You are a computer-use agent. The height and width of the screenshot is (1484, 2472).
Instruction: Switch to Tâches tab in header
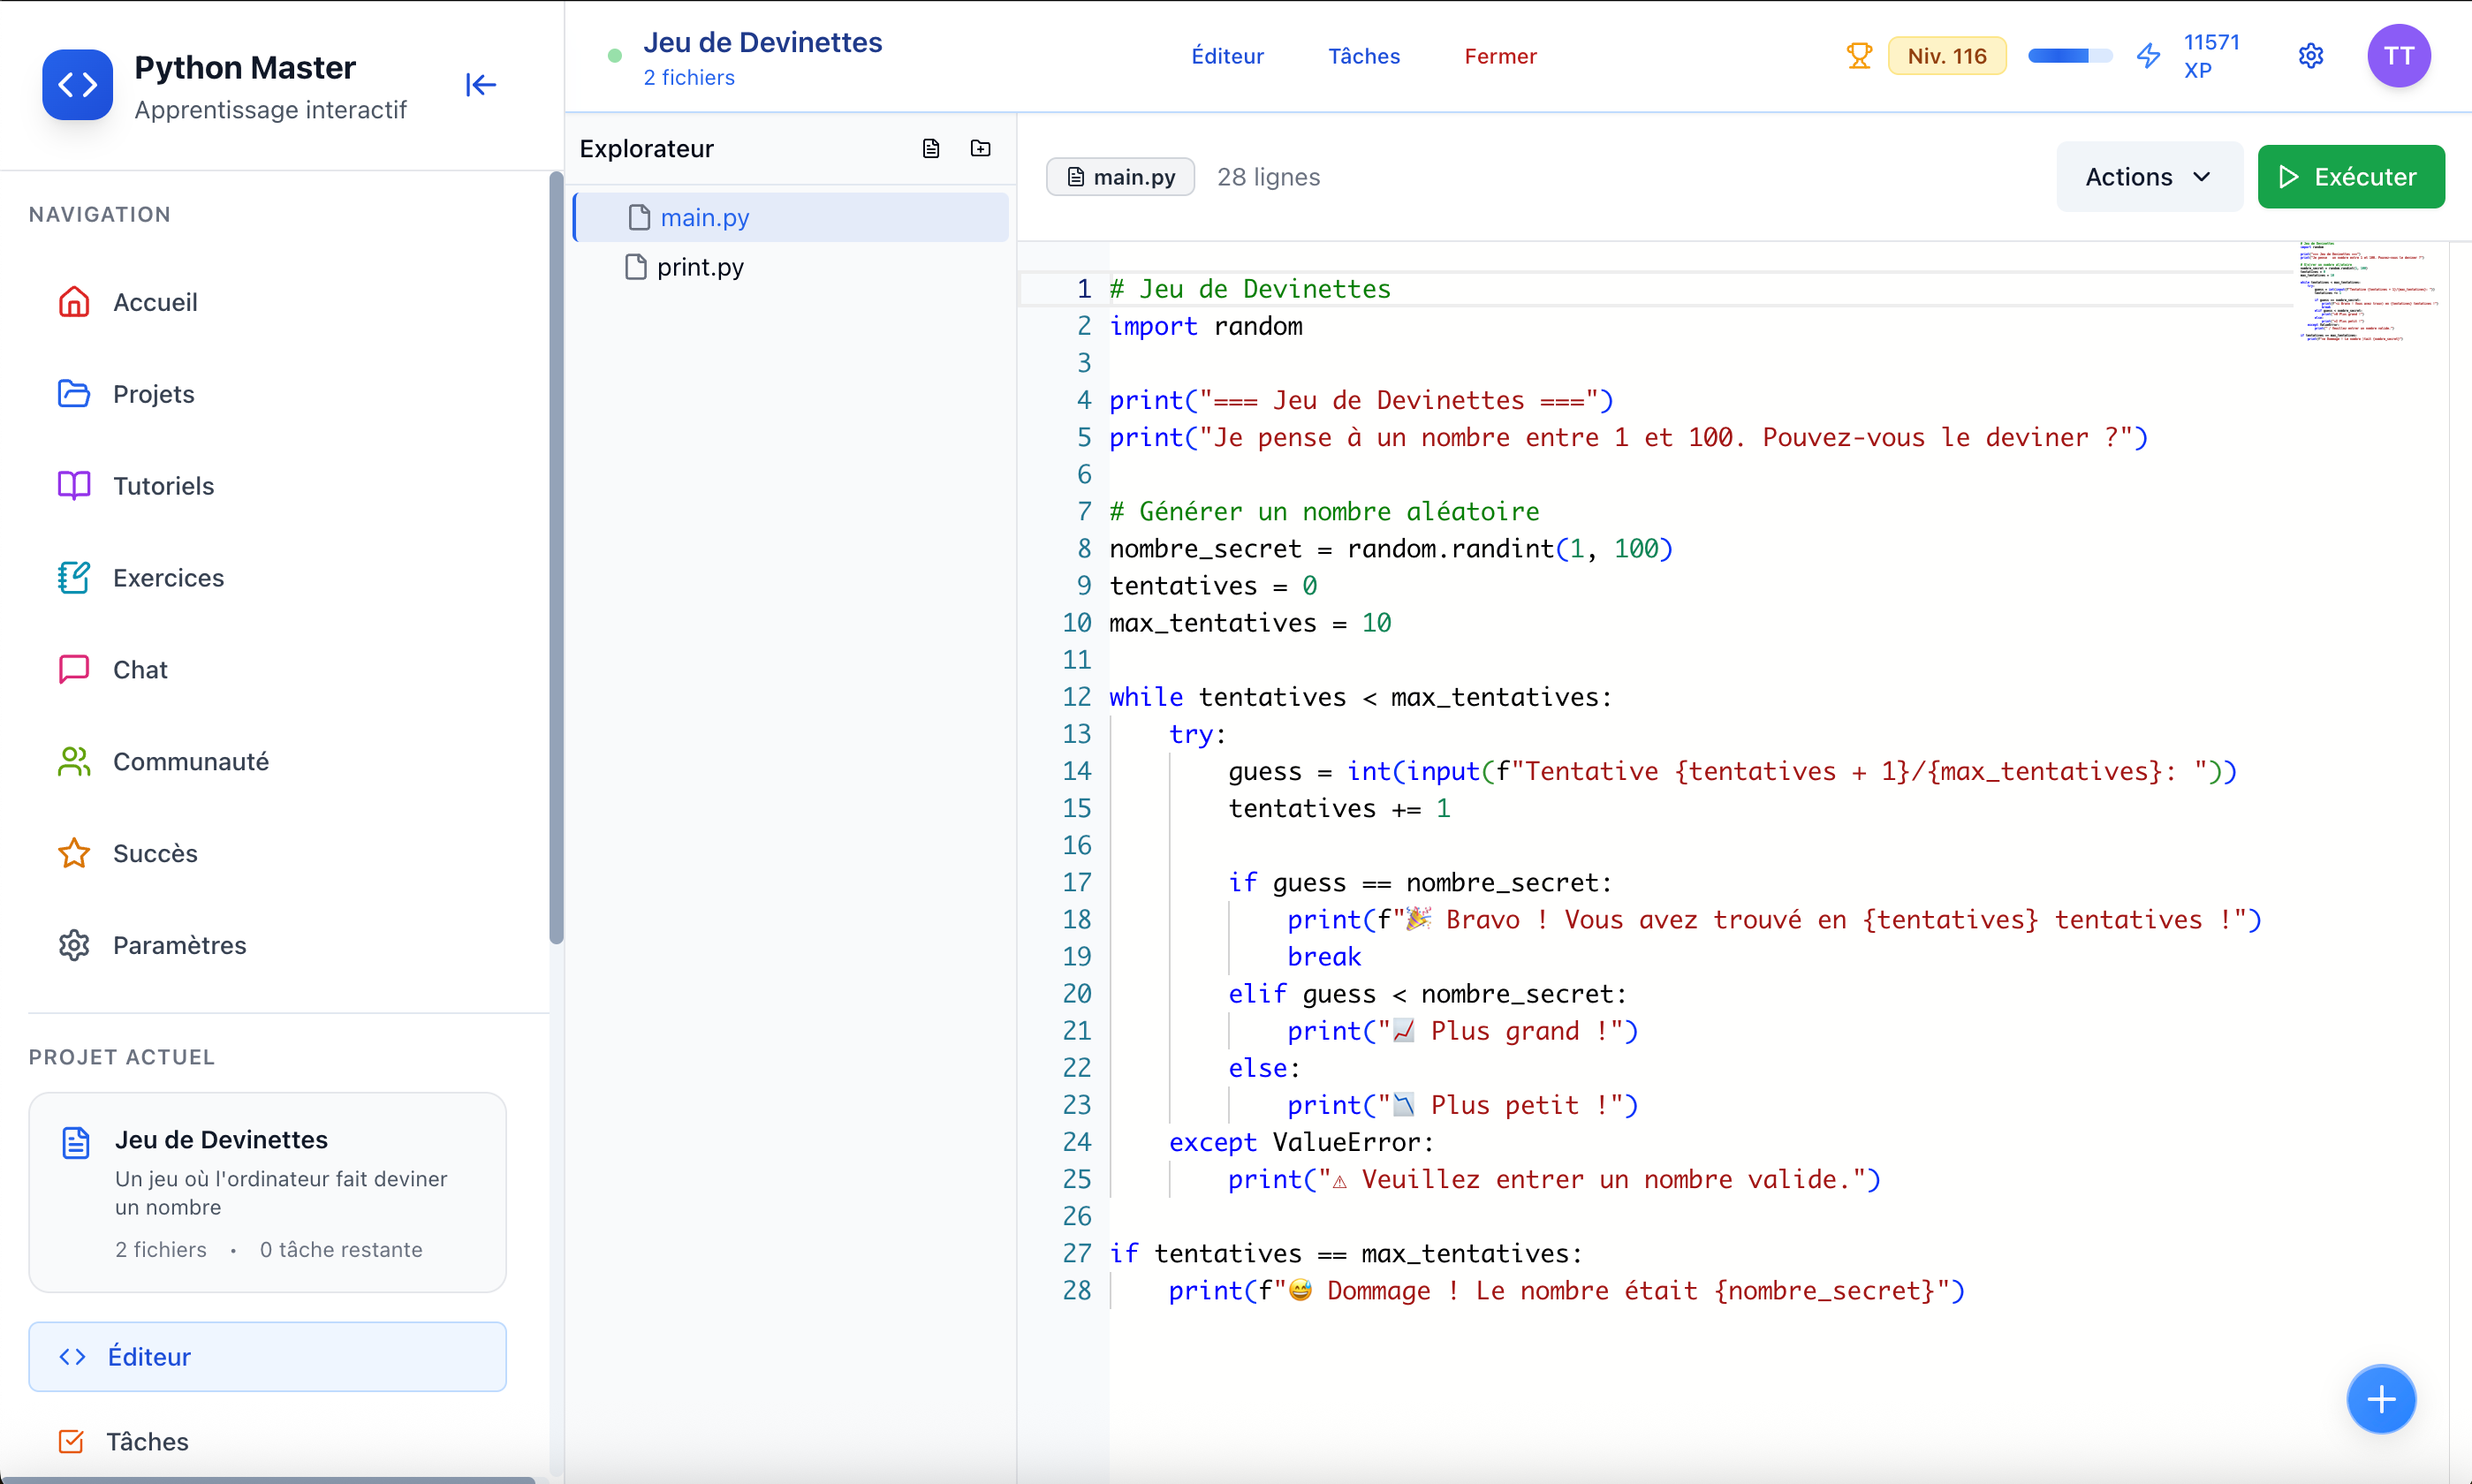1364,56
